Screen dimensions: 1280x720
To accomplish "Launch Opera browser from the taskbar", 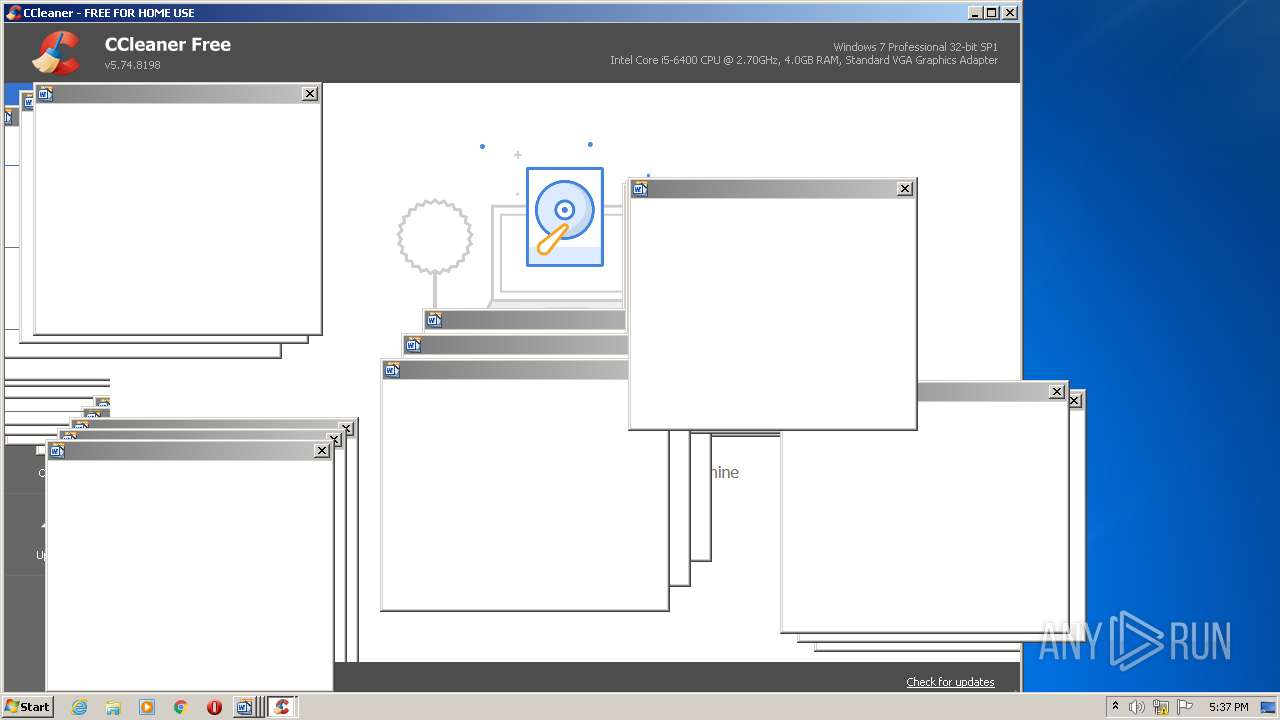I will pyautogui.click(x=214, y=707).
